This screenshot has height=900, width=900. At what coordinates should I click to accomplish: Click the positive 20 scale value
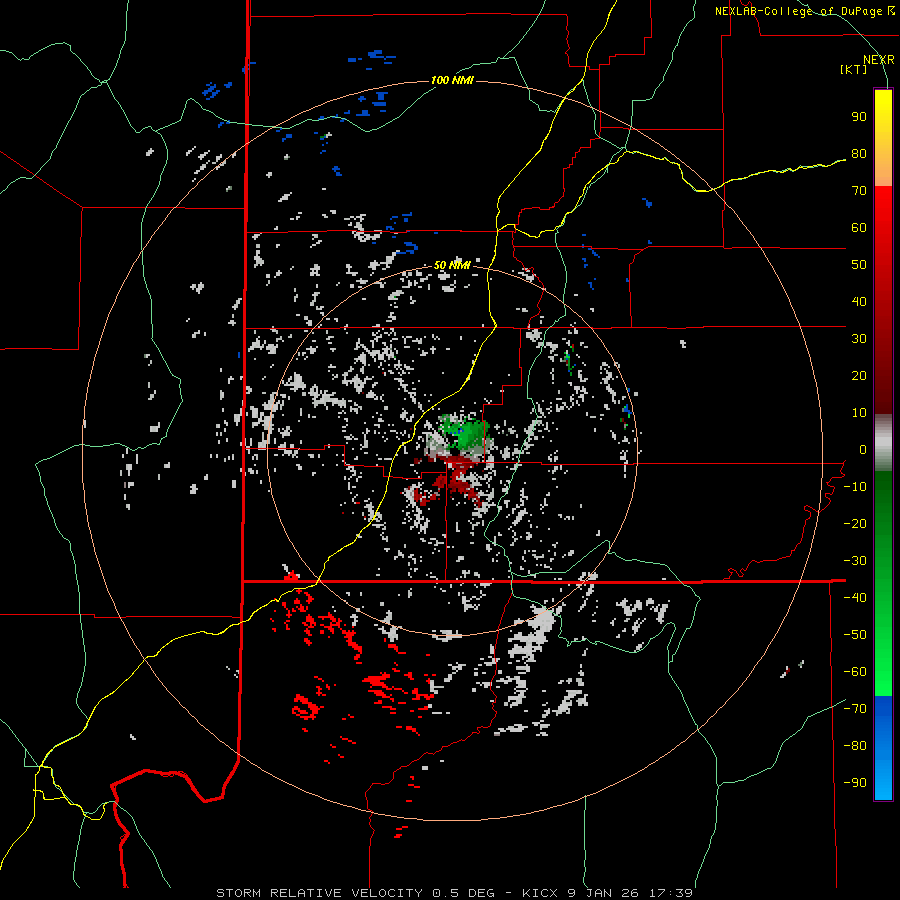tap(859, 376)
